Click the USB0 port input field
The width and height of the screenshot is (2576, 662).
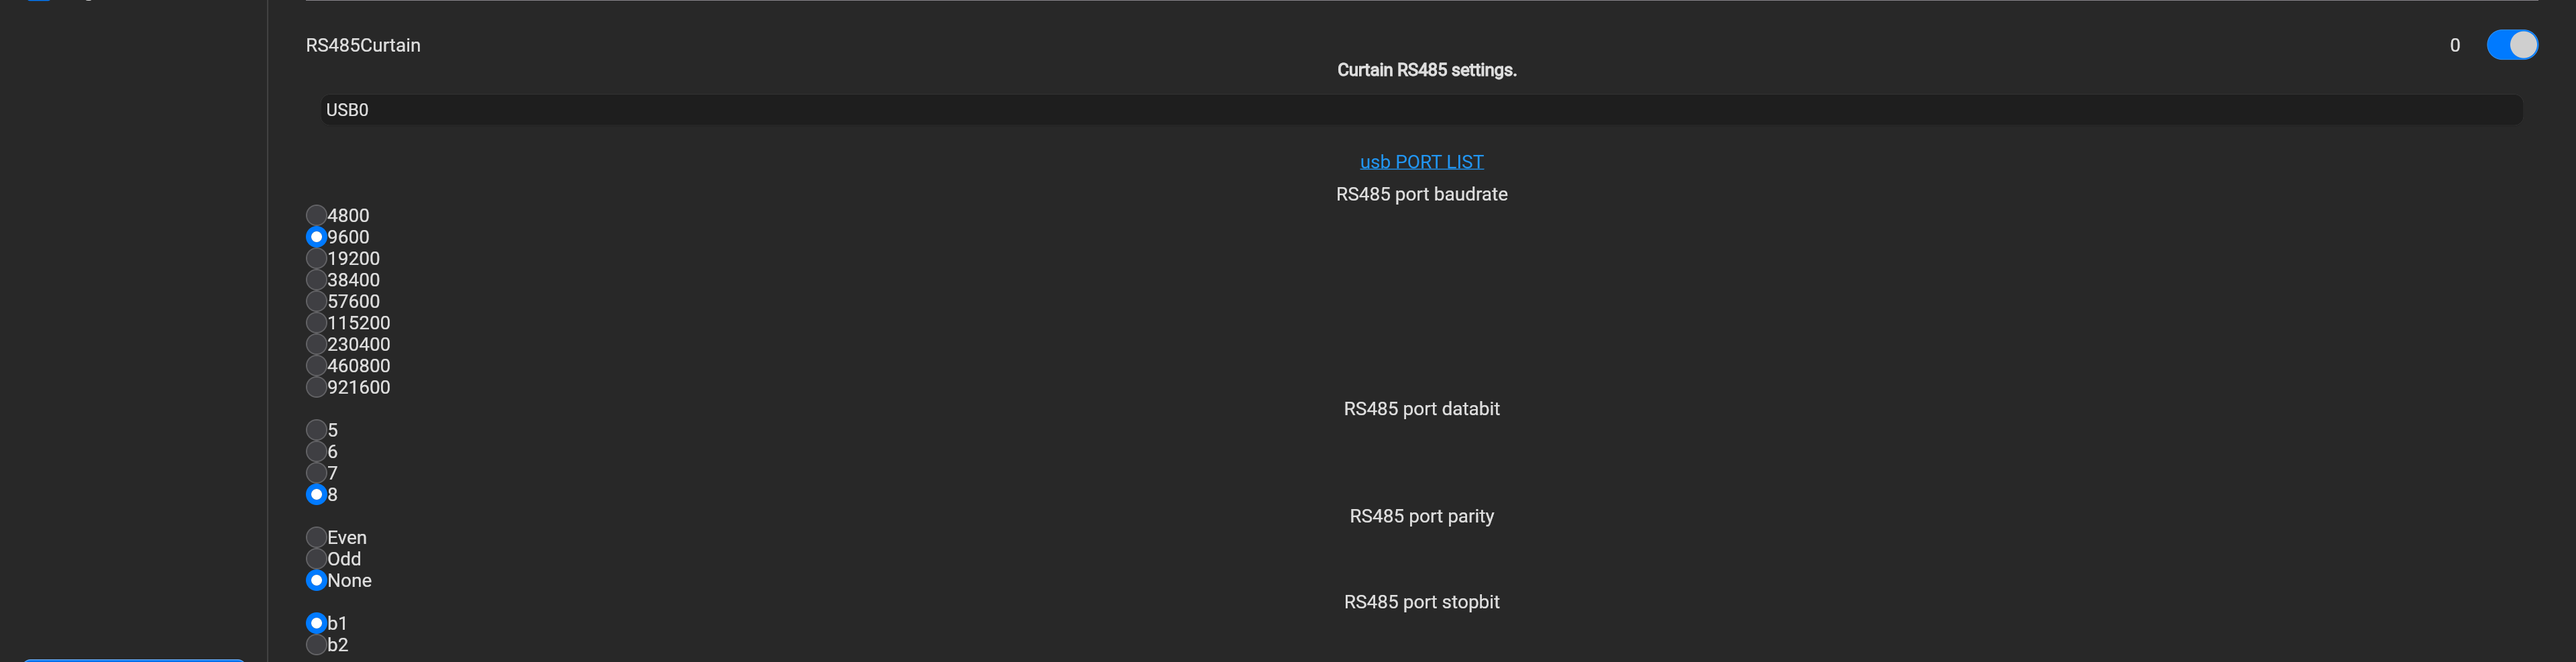tap(1420, 110)
